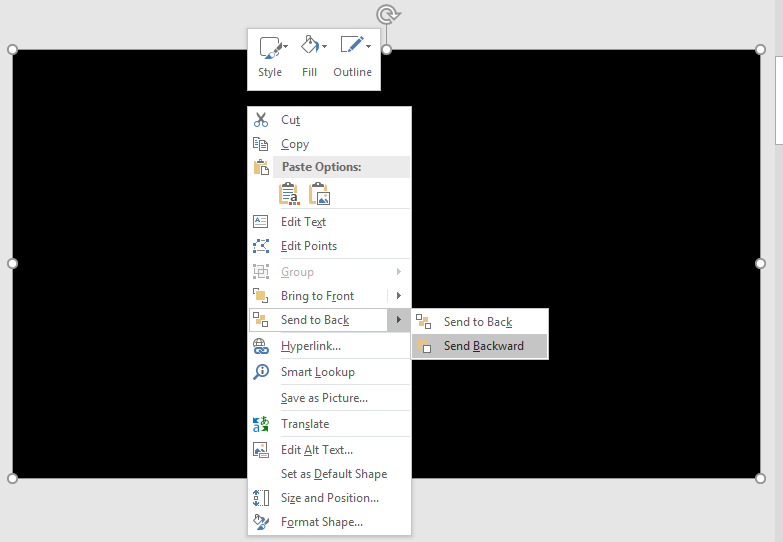Screen dimensions: 783x542
Task: Open the Fill dropdown arrow
Action: [325, 46]
